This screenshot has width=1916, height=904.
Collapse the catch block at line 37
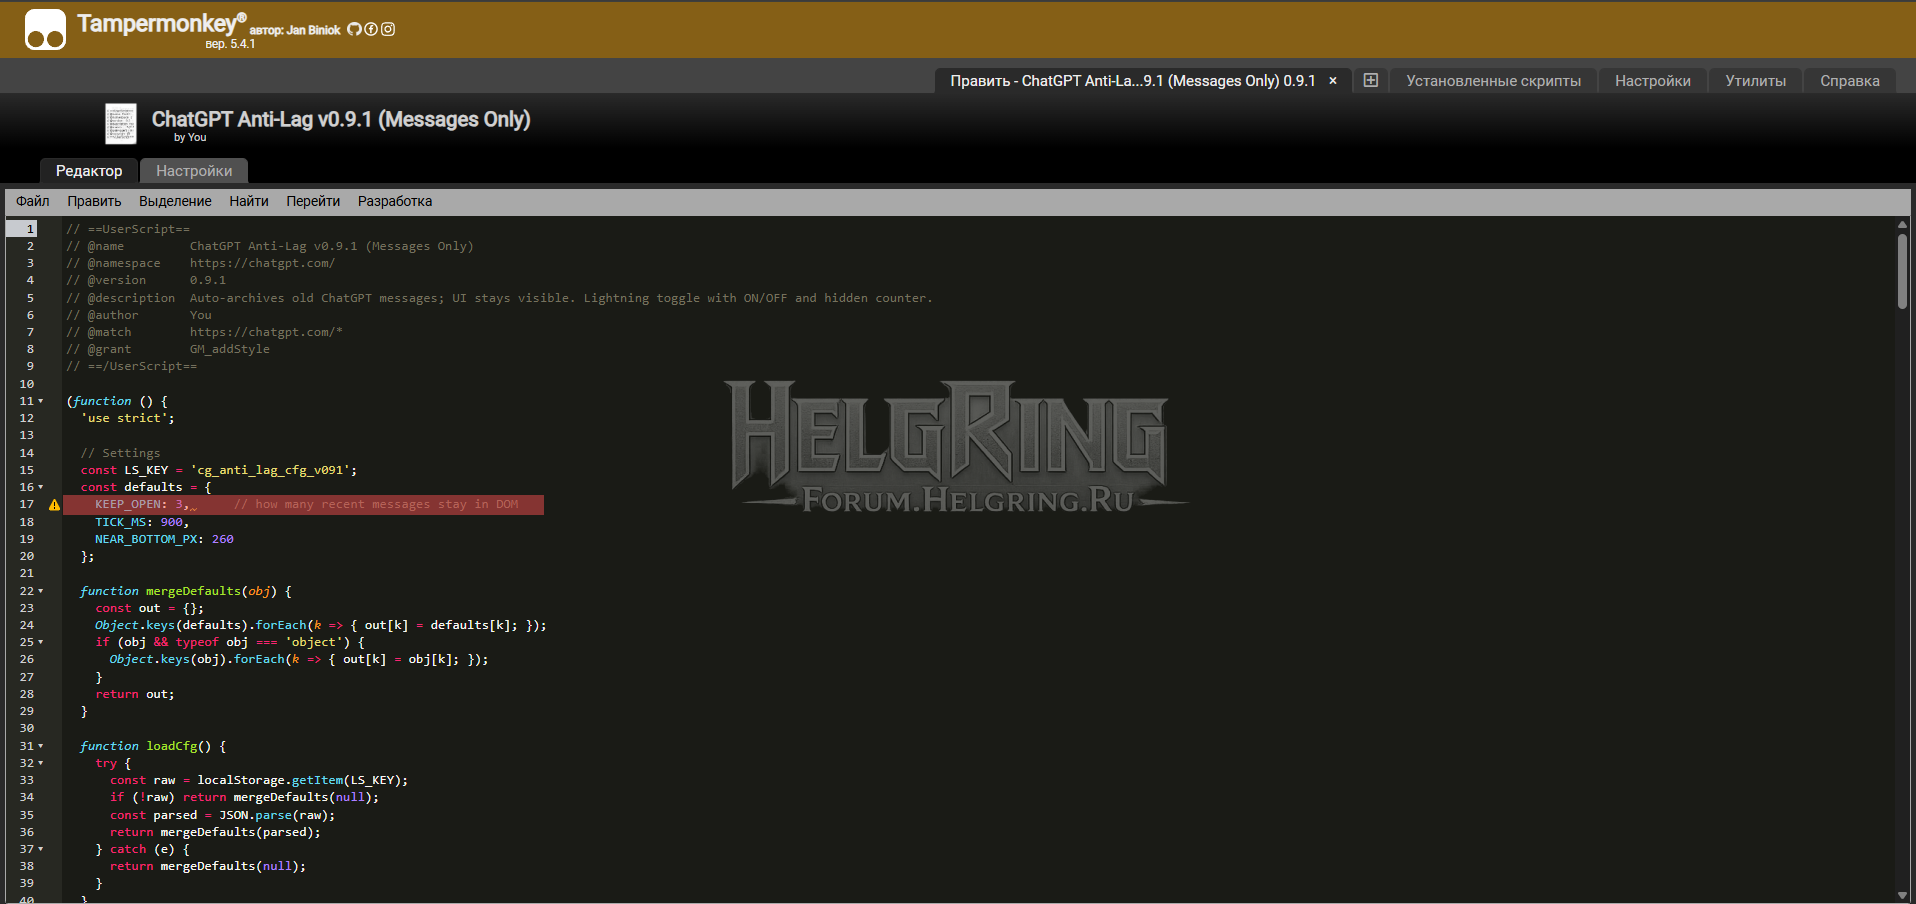coord(41,849)
